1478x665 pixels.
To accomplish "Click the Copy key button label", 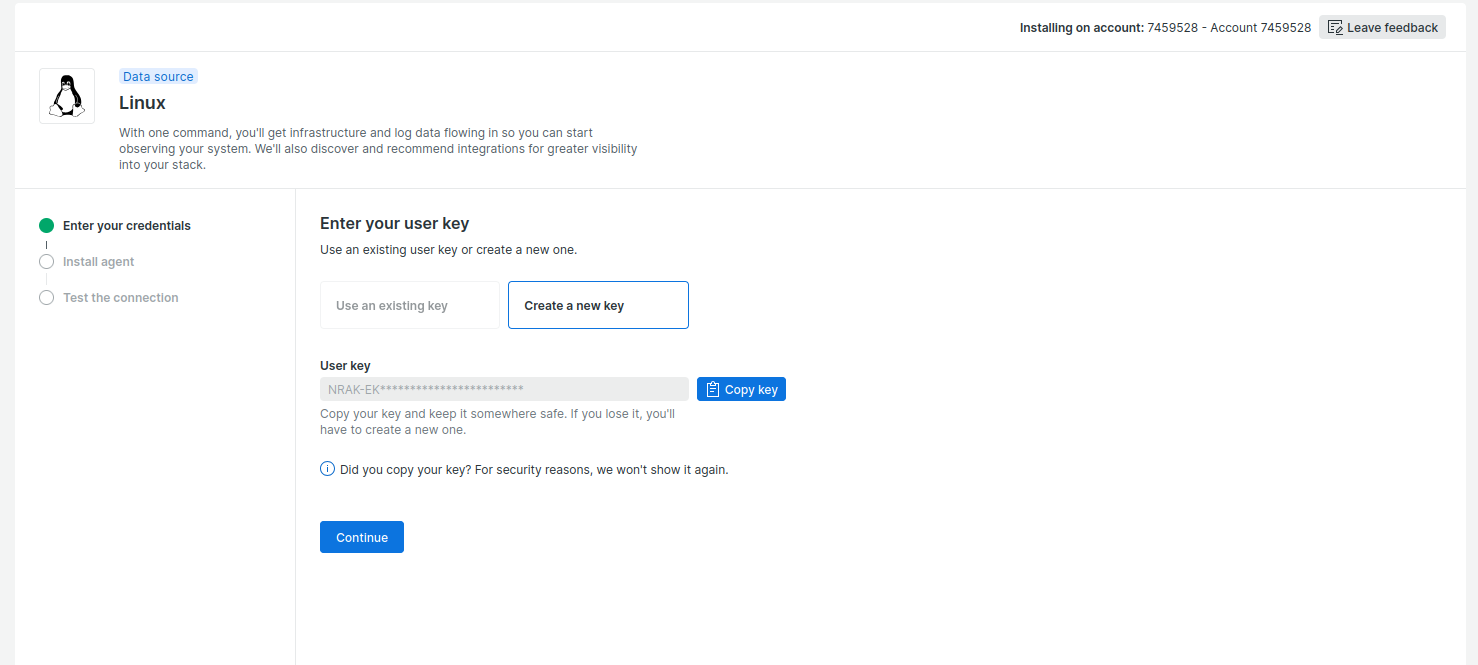I will tap(751, 390).
